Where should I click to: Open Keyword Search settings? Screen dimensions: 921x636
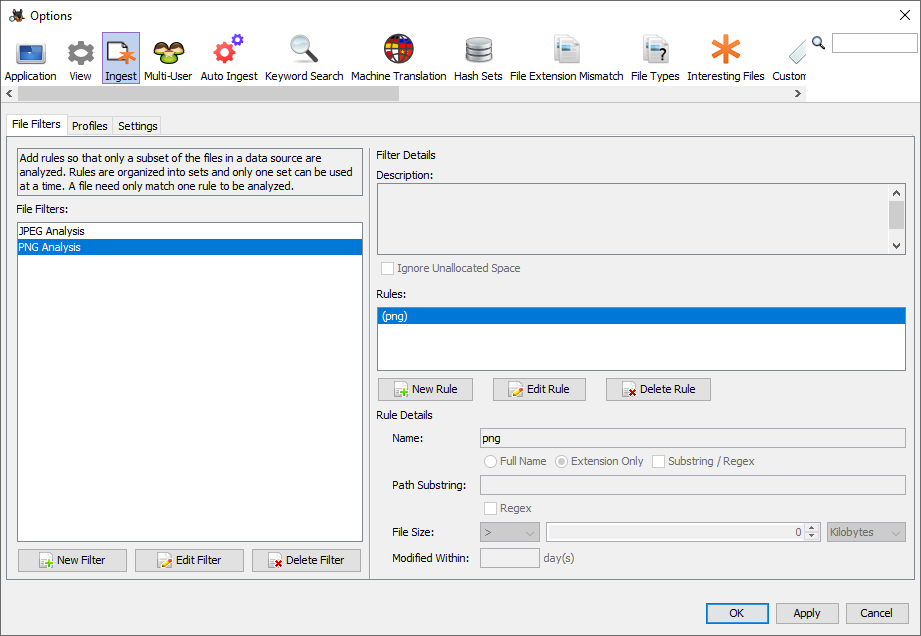coord(304,58)
